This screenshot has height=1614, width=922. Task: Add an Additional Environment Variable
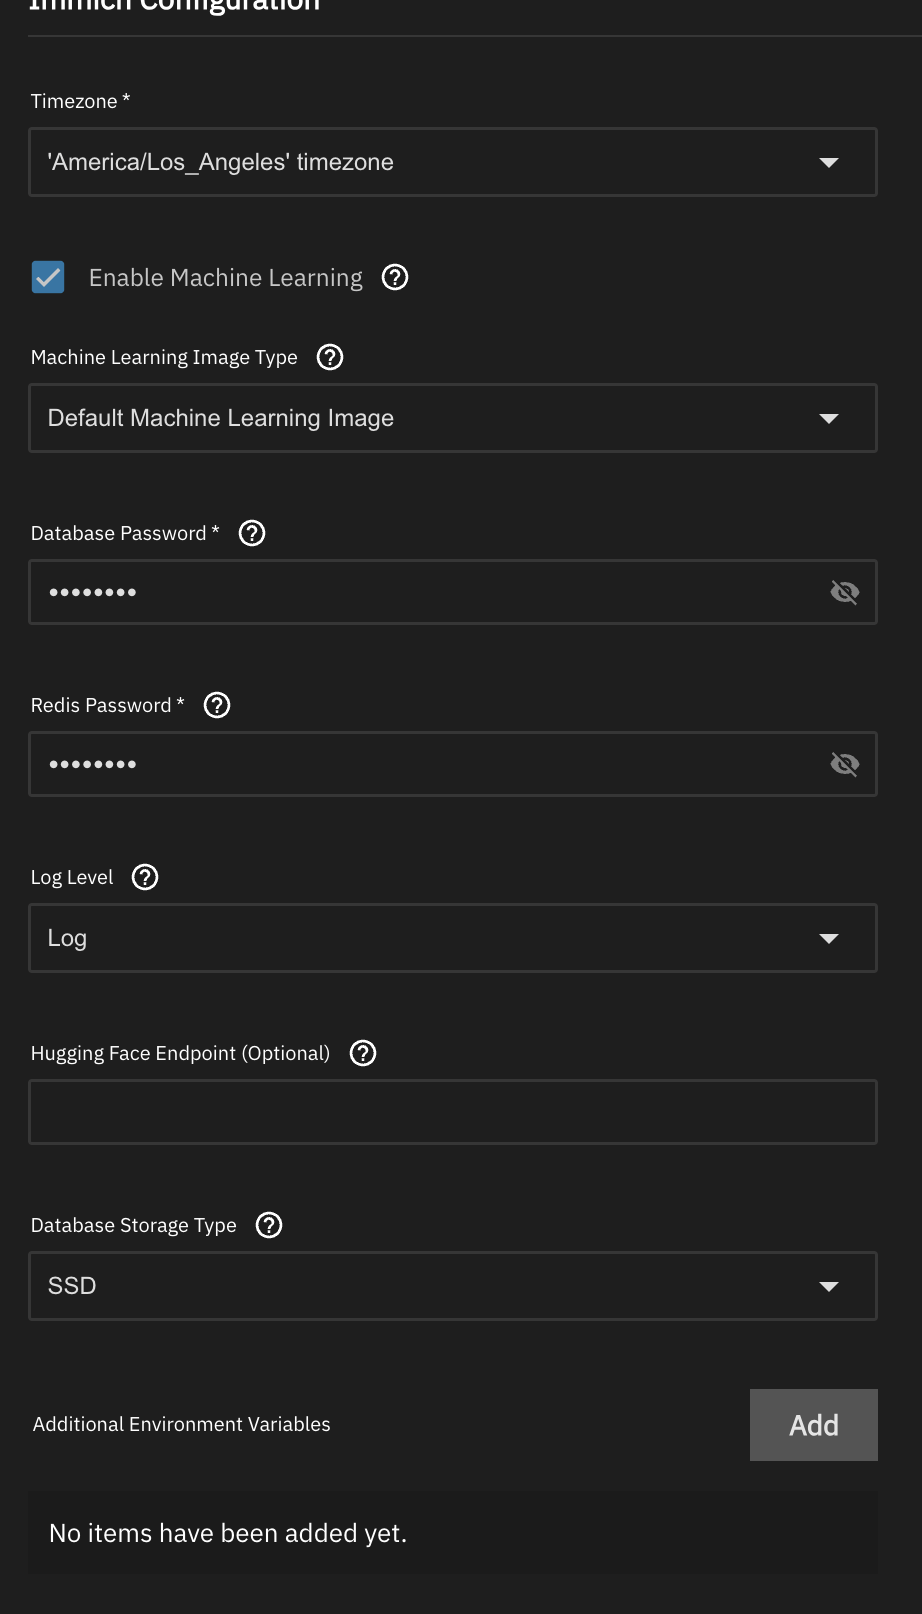point(813,1425)
